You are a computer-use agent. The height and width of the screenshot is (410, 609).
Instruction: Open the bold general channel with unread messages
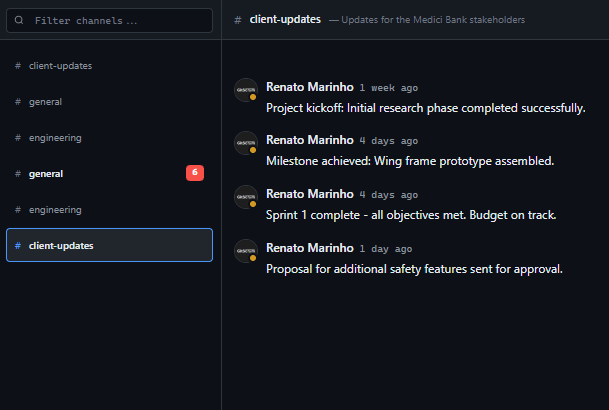[x=46, y=174]
